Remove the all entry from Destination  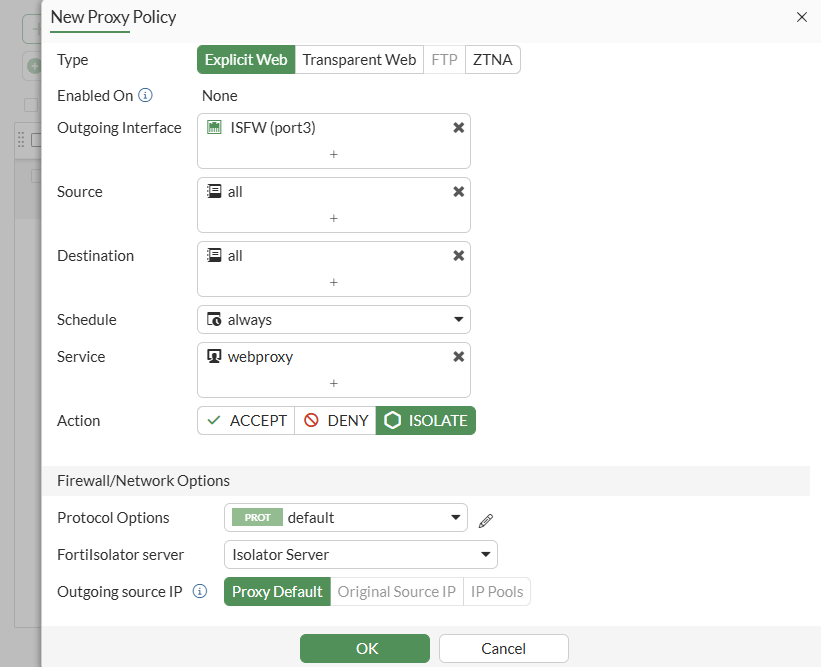(x=458, y=255)
